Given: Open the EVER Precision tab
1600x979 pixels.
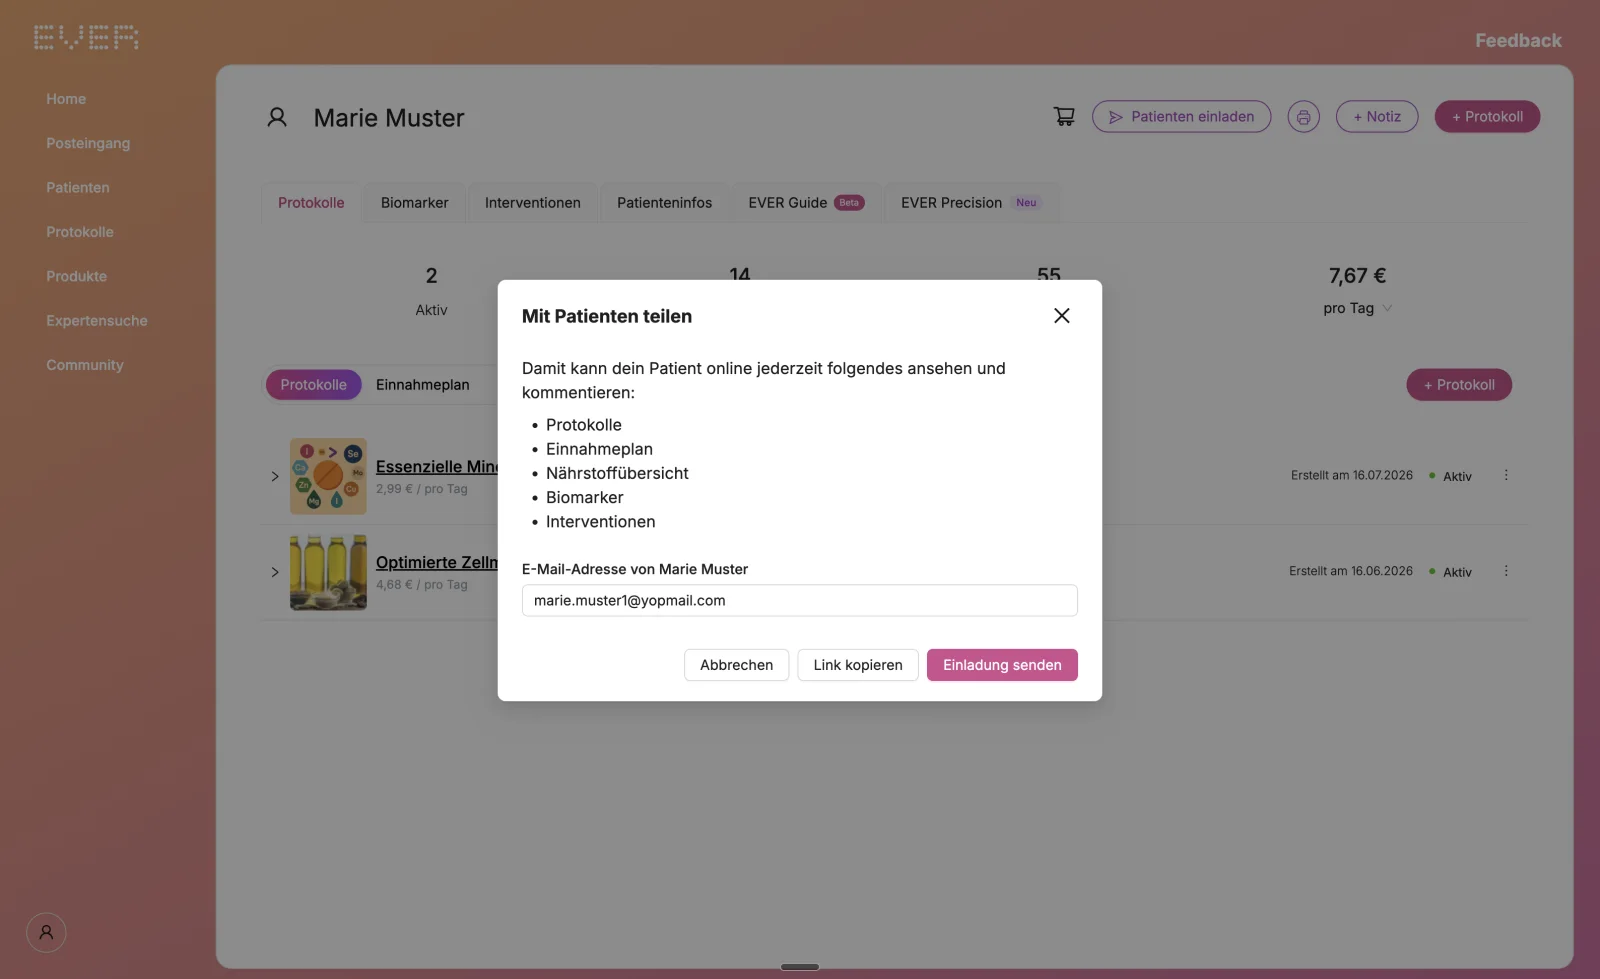Looking at the screenshot, I should click(970, 203).
